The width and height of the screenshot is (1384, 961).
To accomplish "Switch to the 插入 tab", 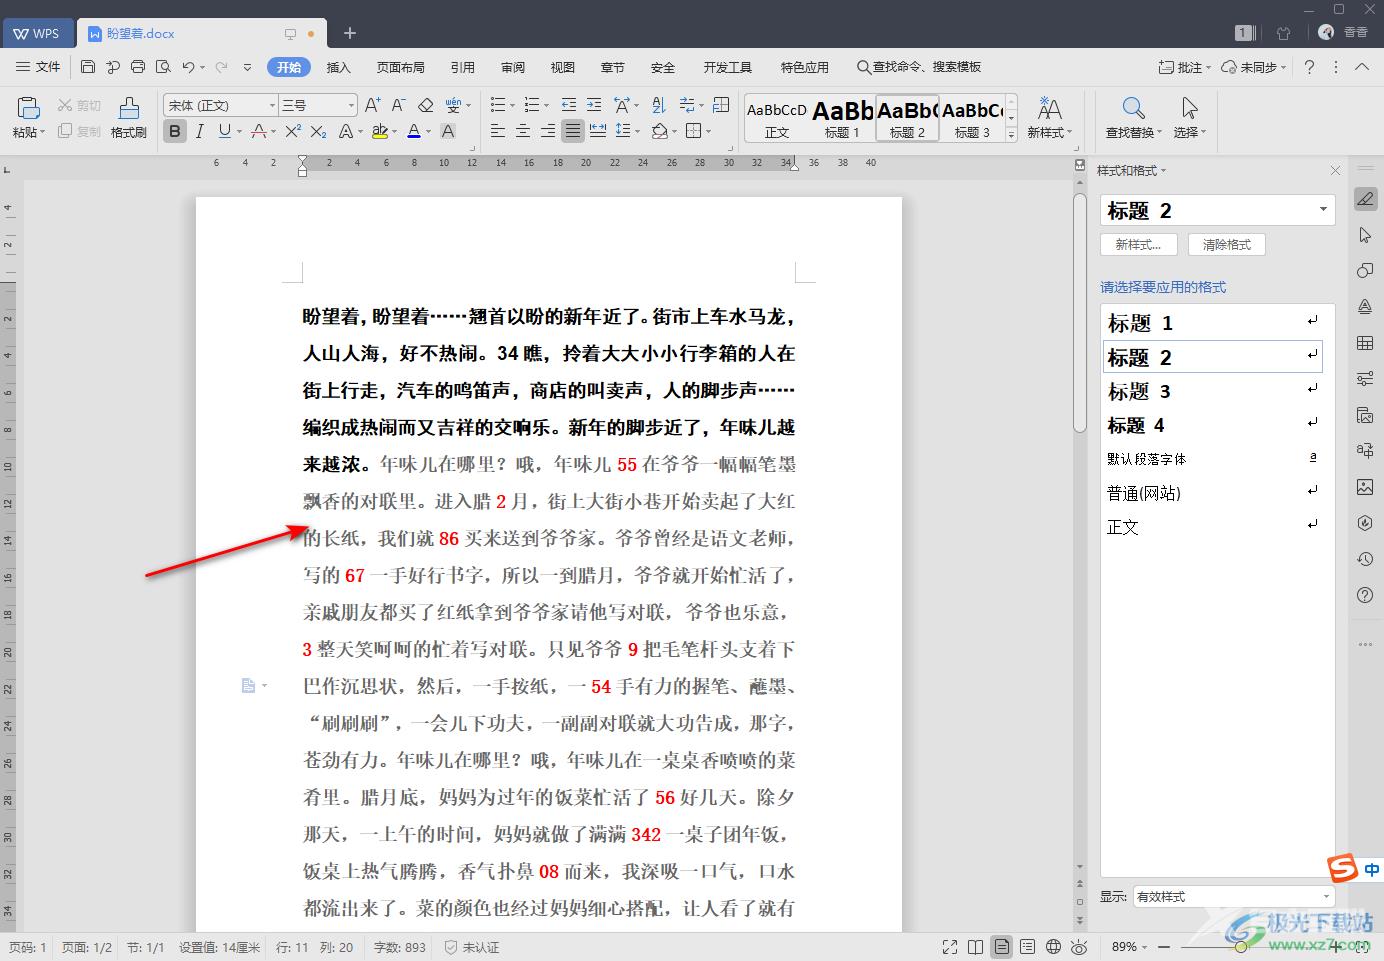I will click(339, 67).
